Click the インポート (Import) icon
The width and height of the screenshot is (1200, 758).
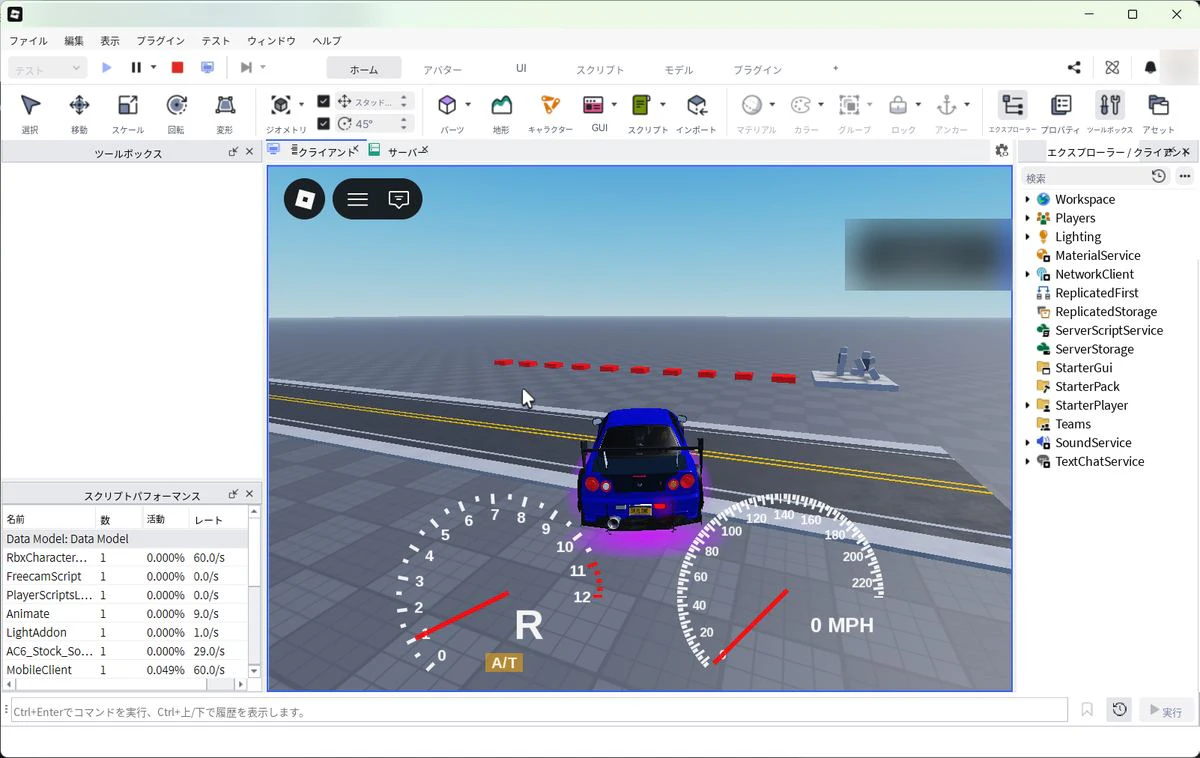(x=696, y=113)
